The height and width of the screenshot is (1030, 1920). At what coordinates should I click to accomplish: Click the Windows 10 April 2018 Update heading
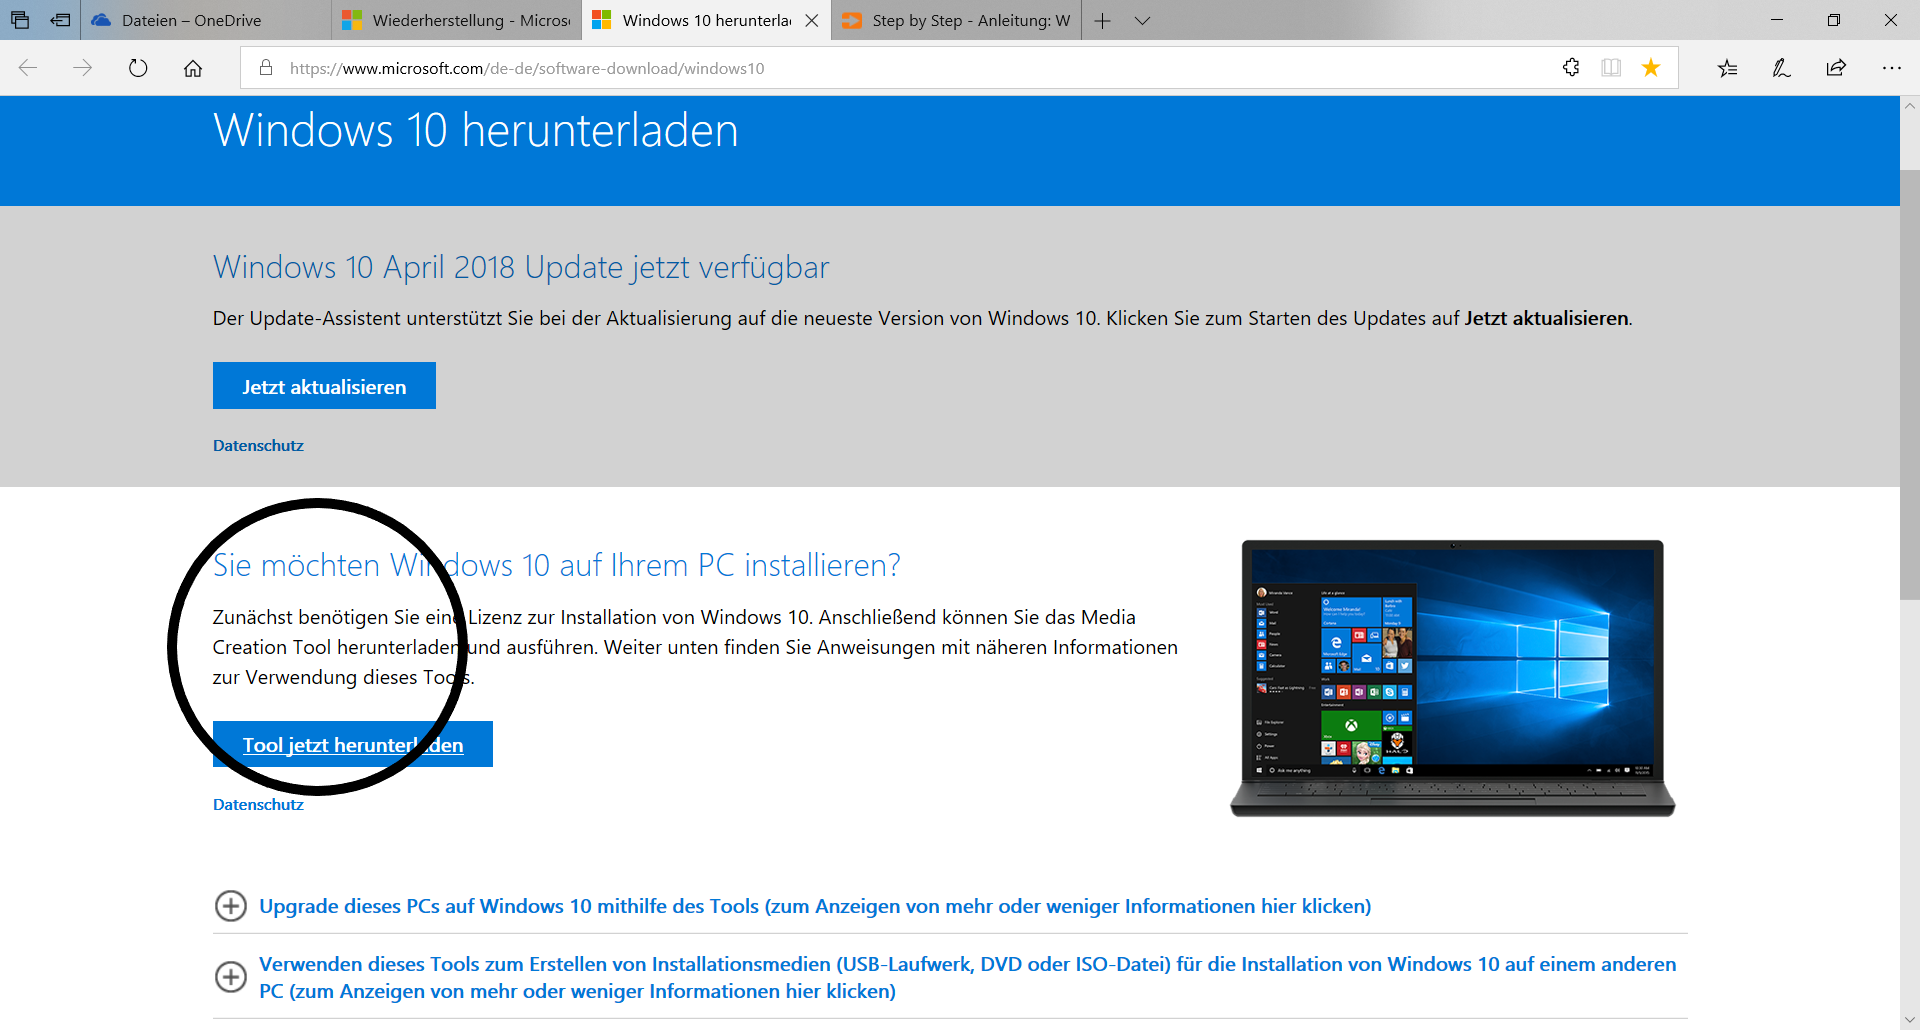pyautogui.click(x=521, y=267)
